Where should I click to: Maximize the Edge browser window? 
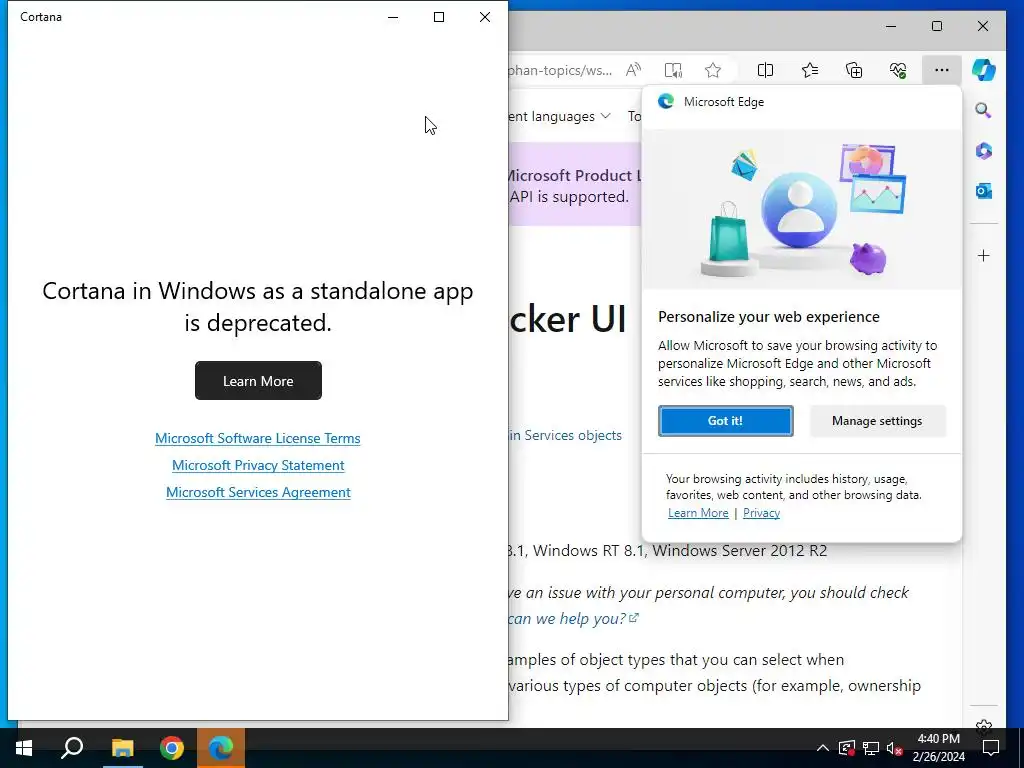936,26
